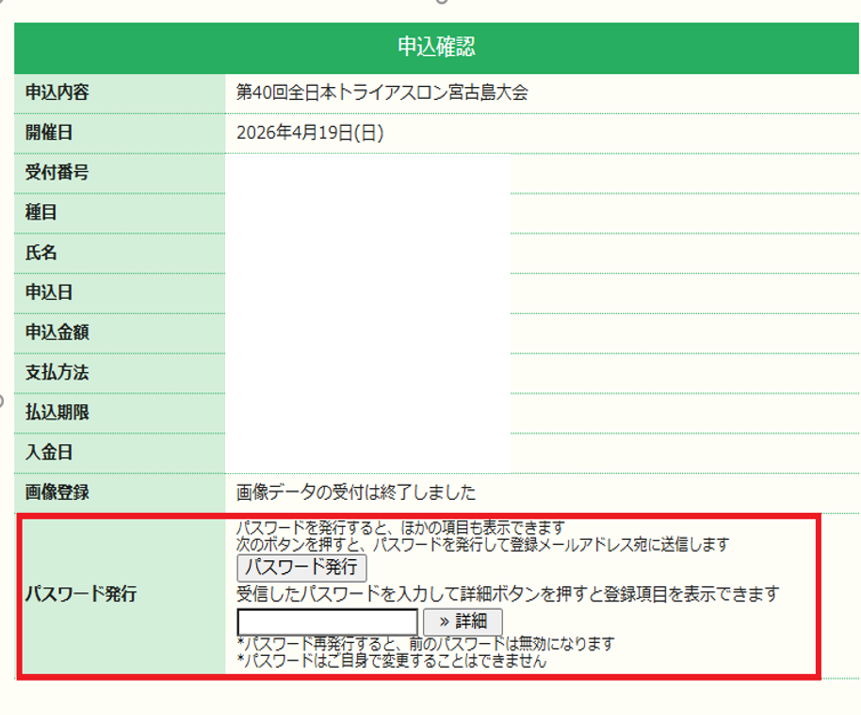Focus the password input text box
Screen dimensions: 861x715
[327, 621]
